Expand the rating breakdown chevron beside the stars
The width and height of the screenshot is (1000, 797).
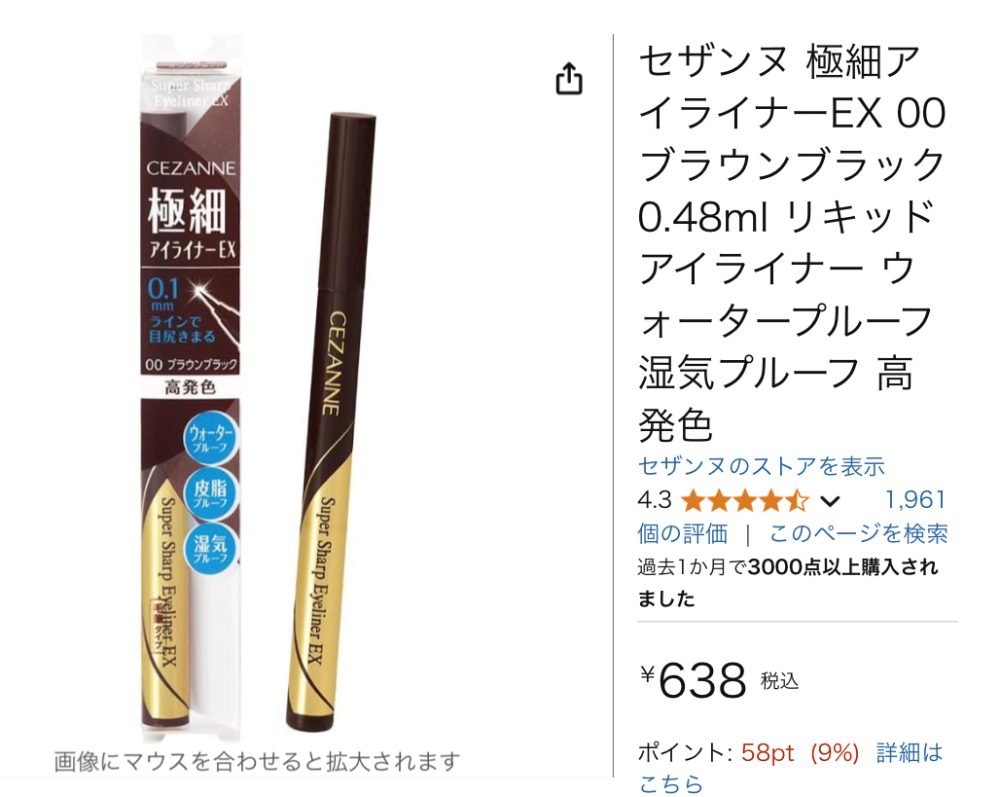(829, 502)
